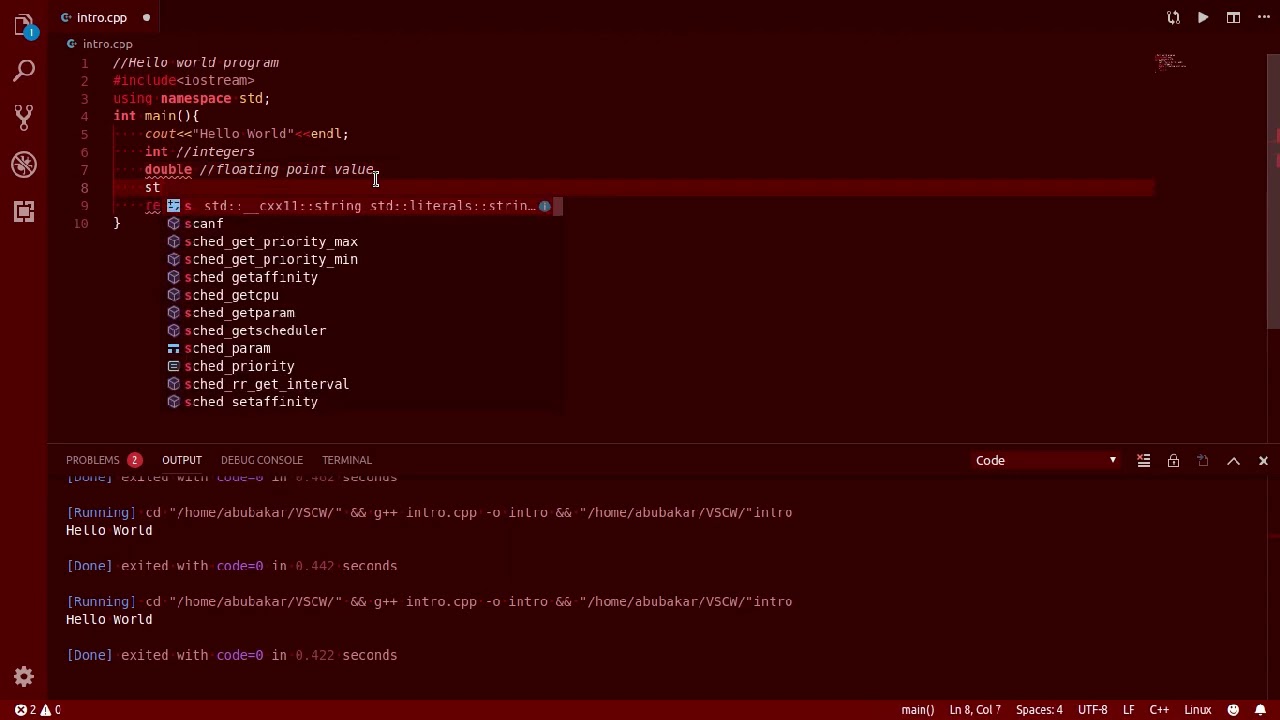Choose sched_get_priority_min suggestion
This screenshot has width=1280, height=720.
coord(364,260)
